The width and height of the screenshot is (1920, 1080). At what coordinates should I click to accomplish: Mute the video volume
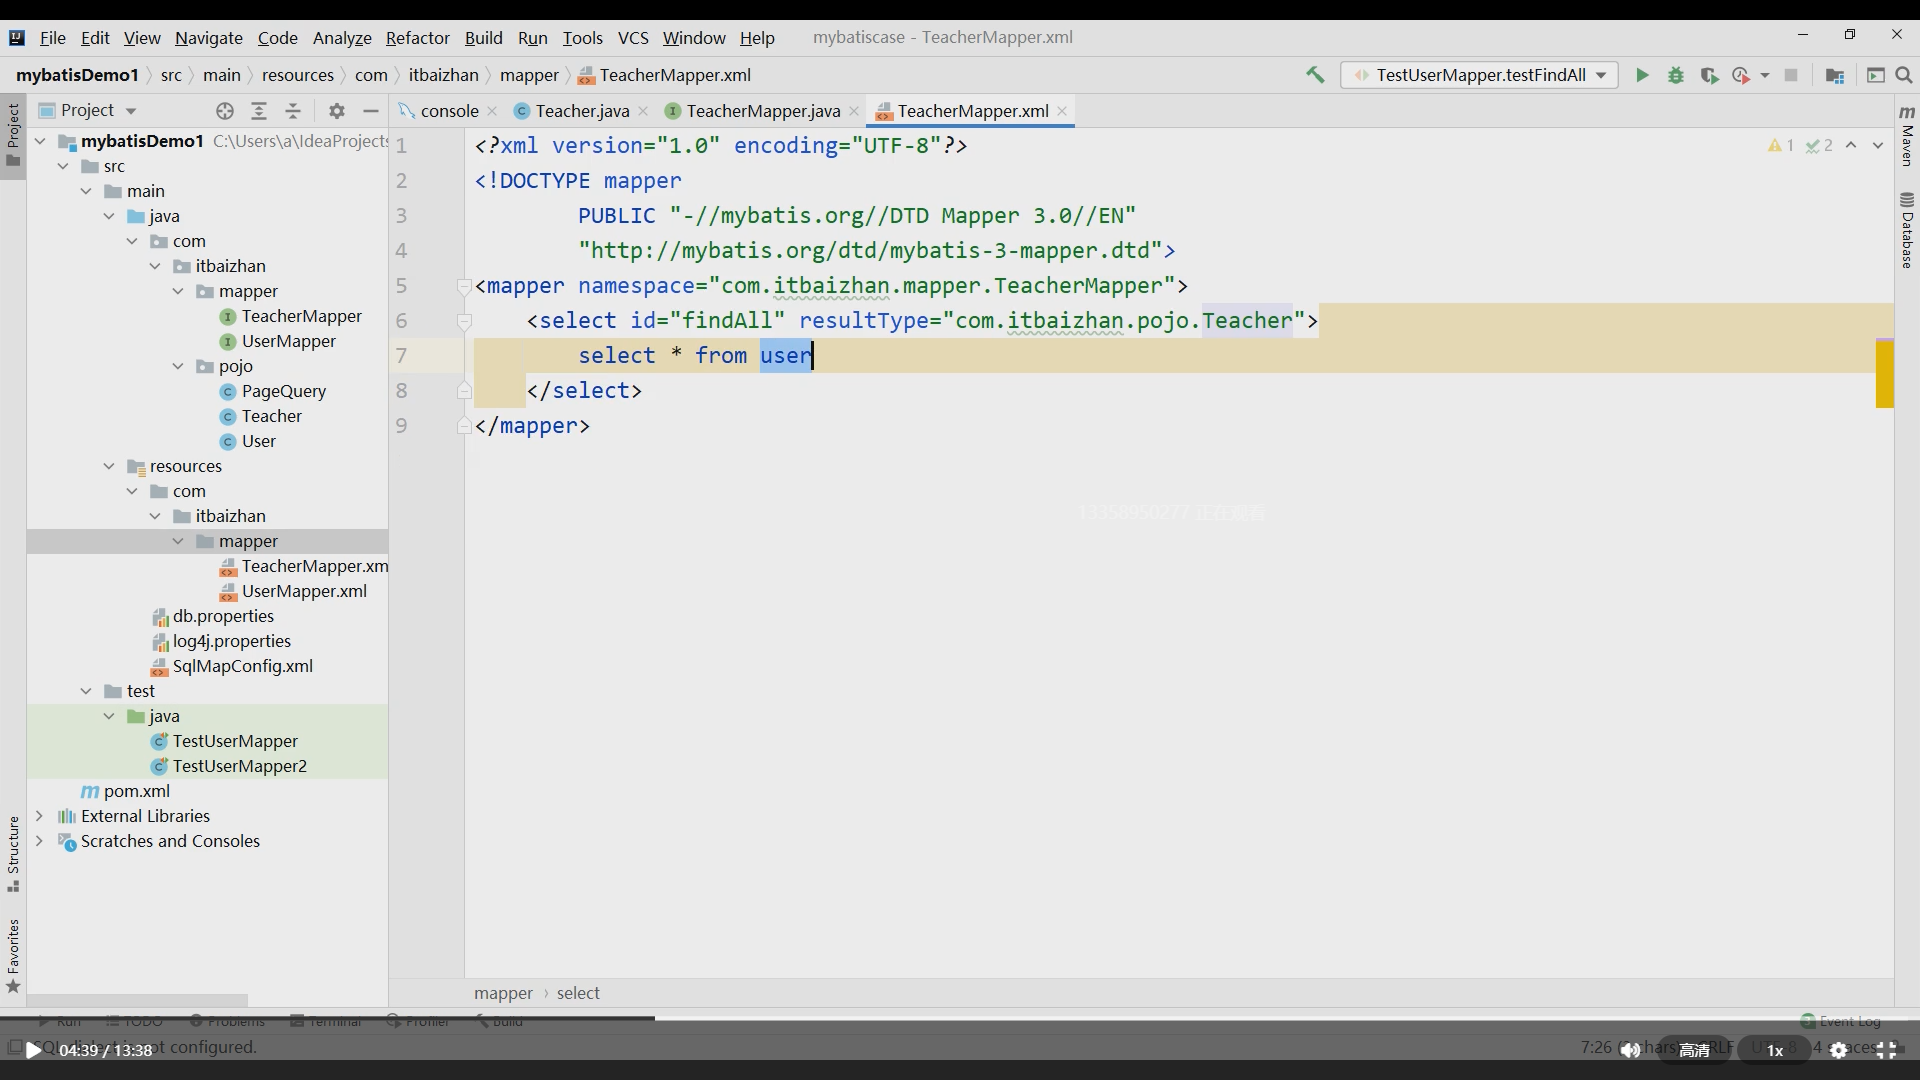[x=1630, y=1050]
